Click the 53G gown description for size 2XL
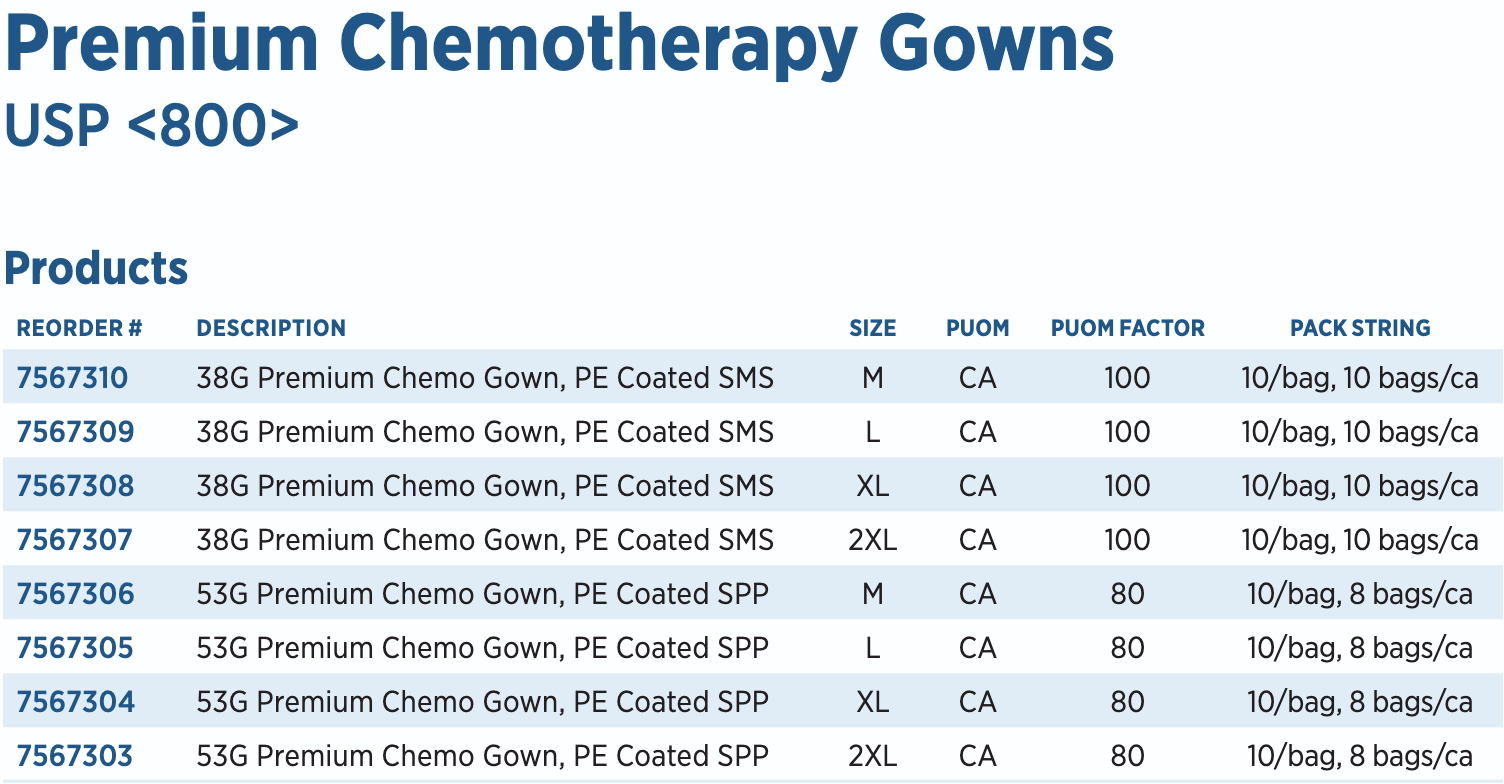This screenshot has height=784, width=1504. [482, 756]
